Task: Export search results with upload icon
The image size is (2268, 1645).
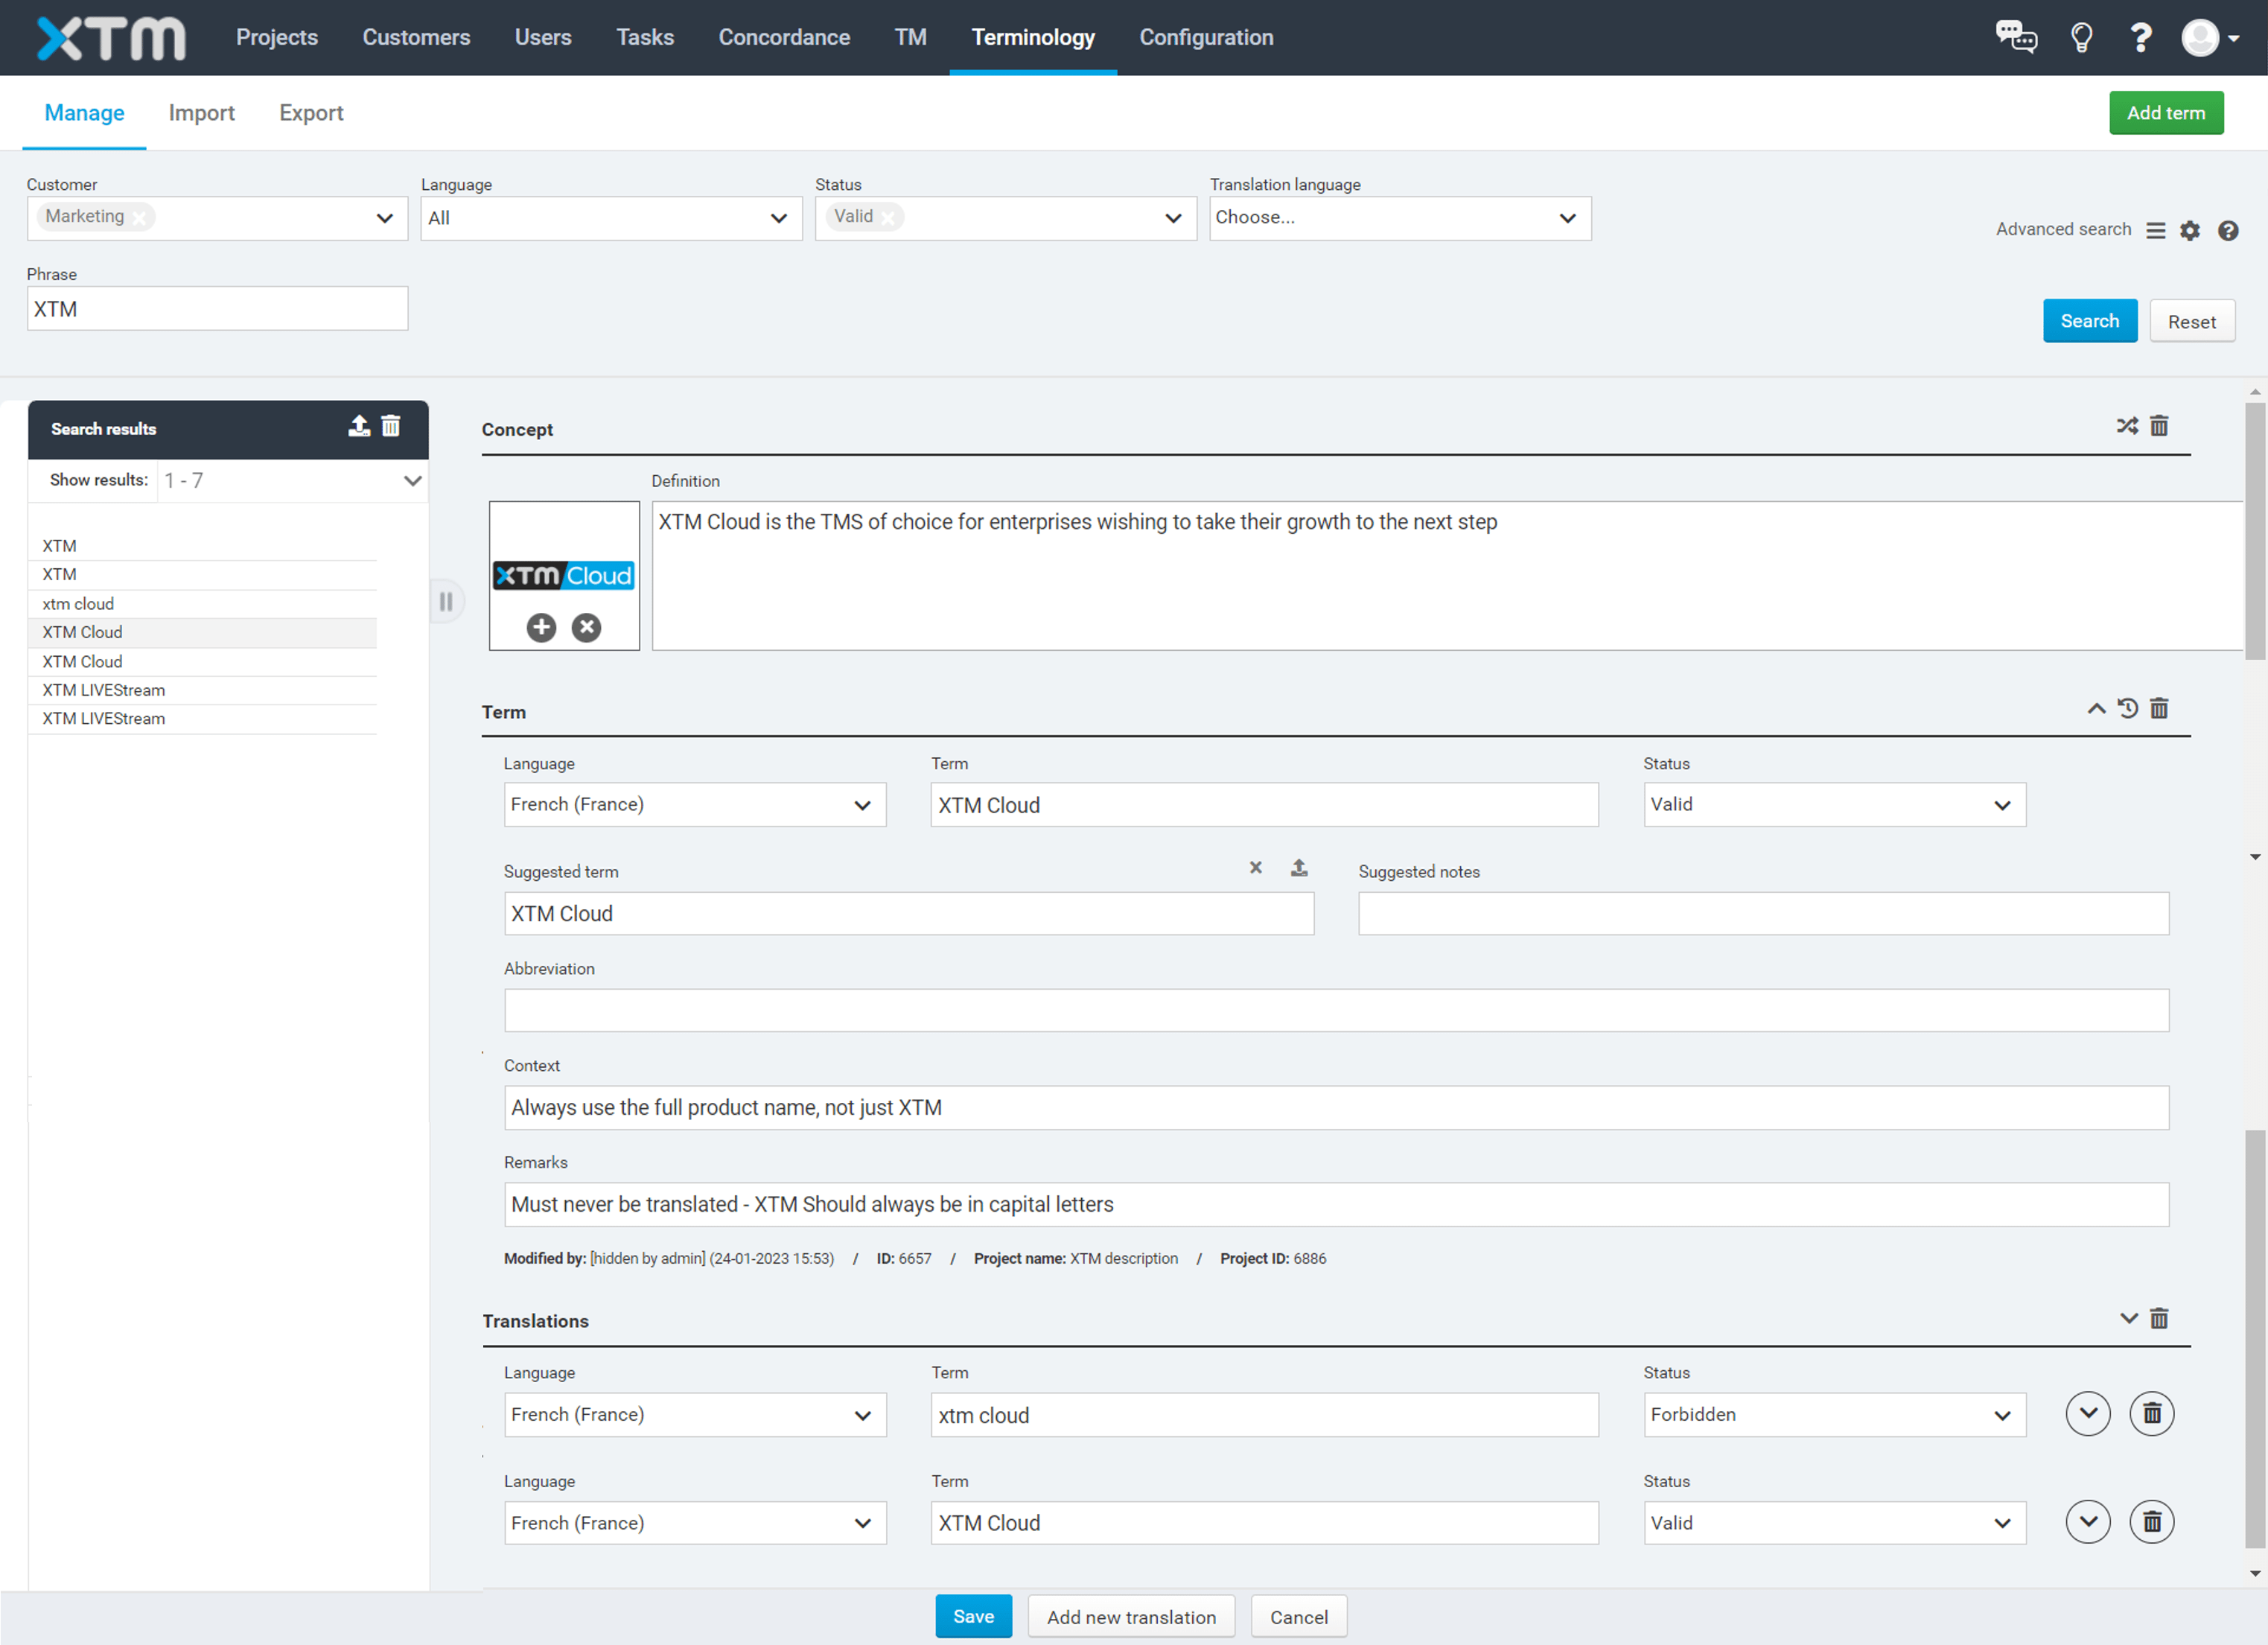Action: click(359, 427)
